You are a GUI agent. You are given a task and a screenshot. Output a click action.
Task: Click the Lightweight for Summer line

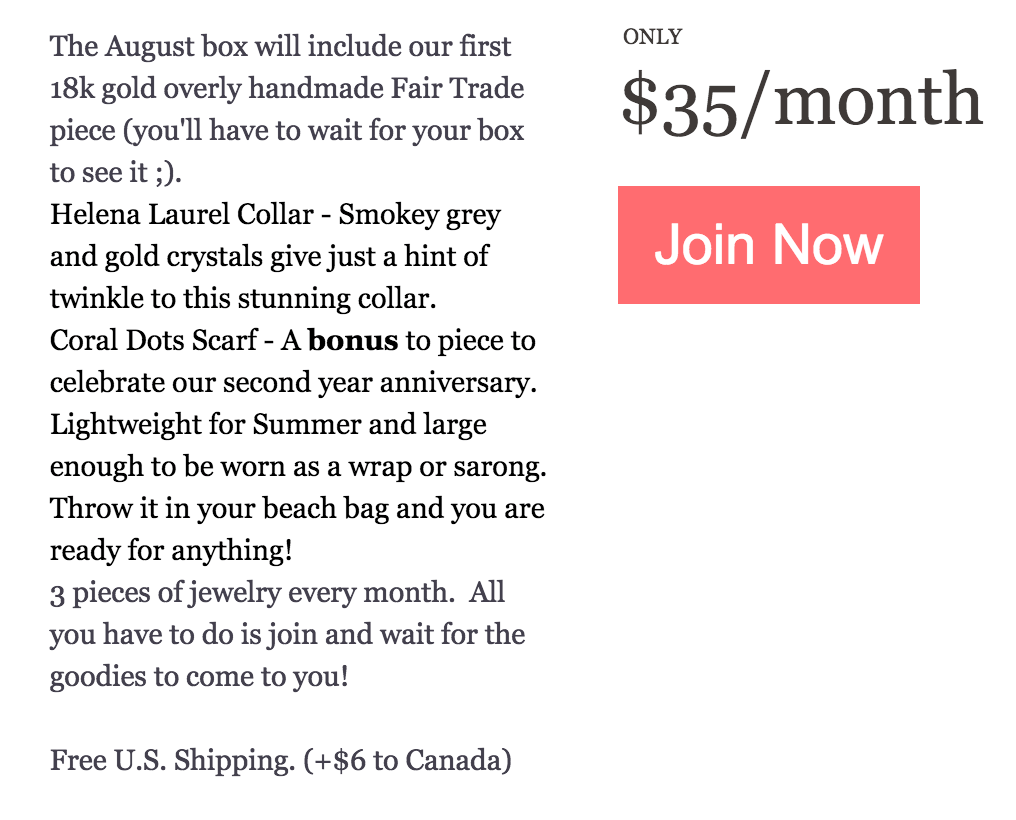pyautogui.click(x=268, y=425)
